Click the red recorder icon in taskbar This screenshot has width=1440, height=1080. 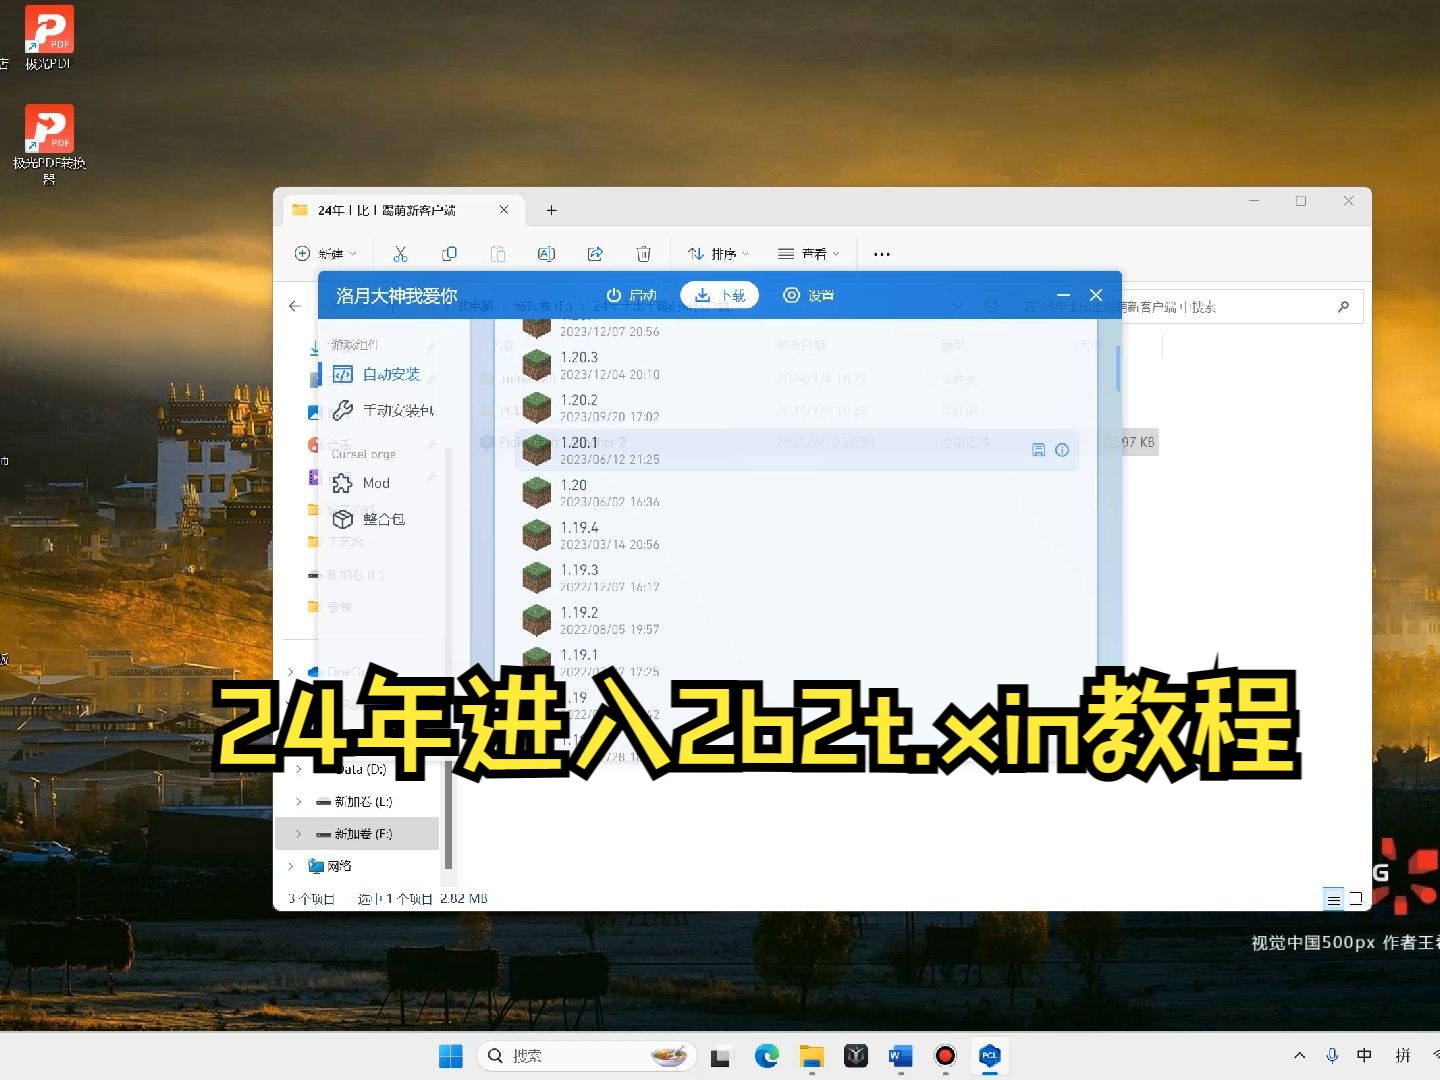945,1056
